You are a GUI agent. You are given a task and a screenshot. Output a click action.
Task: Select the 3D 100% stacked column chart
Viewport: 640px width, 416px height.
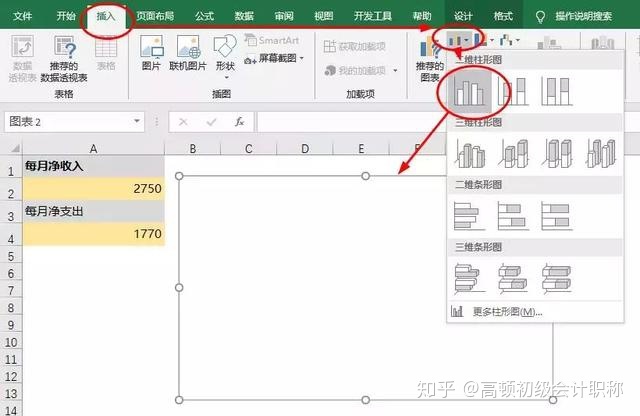pos(557,153)
